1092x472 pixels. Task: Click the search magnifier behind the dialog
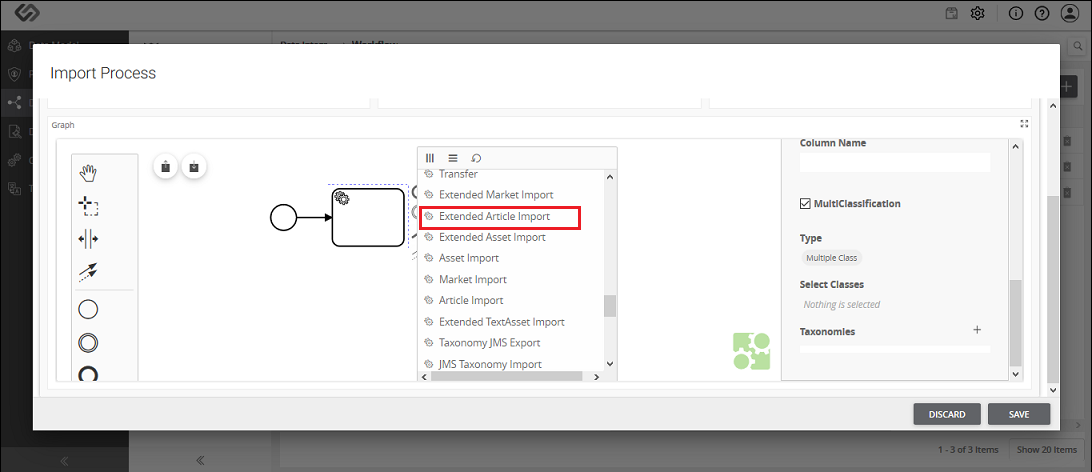(x=1079, y=45)
